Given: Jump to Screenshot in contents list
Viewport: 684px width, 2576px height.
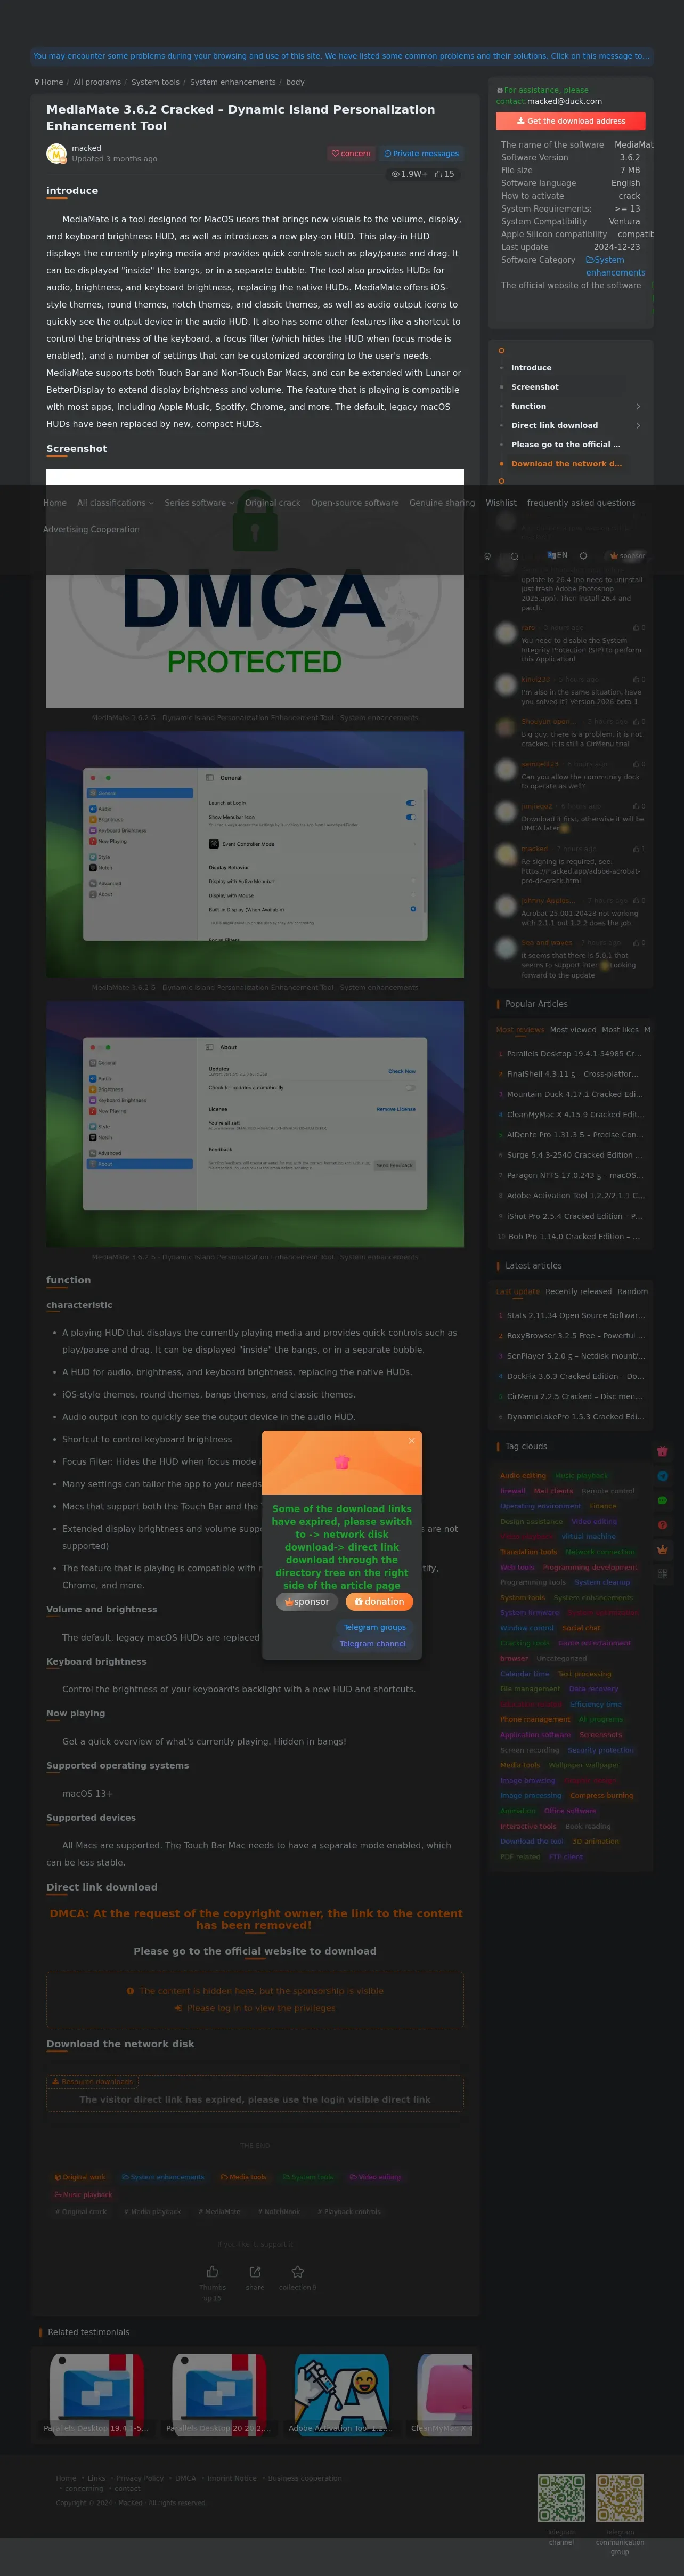Looking at the screenshot, I should 535,387.
